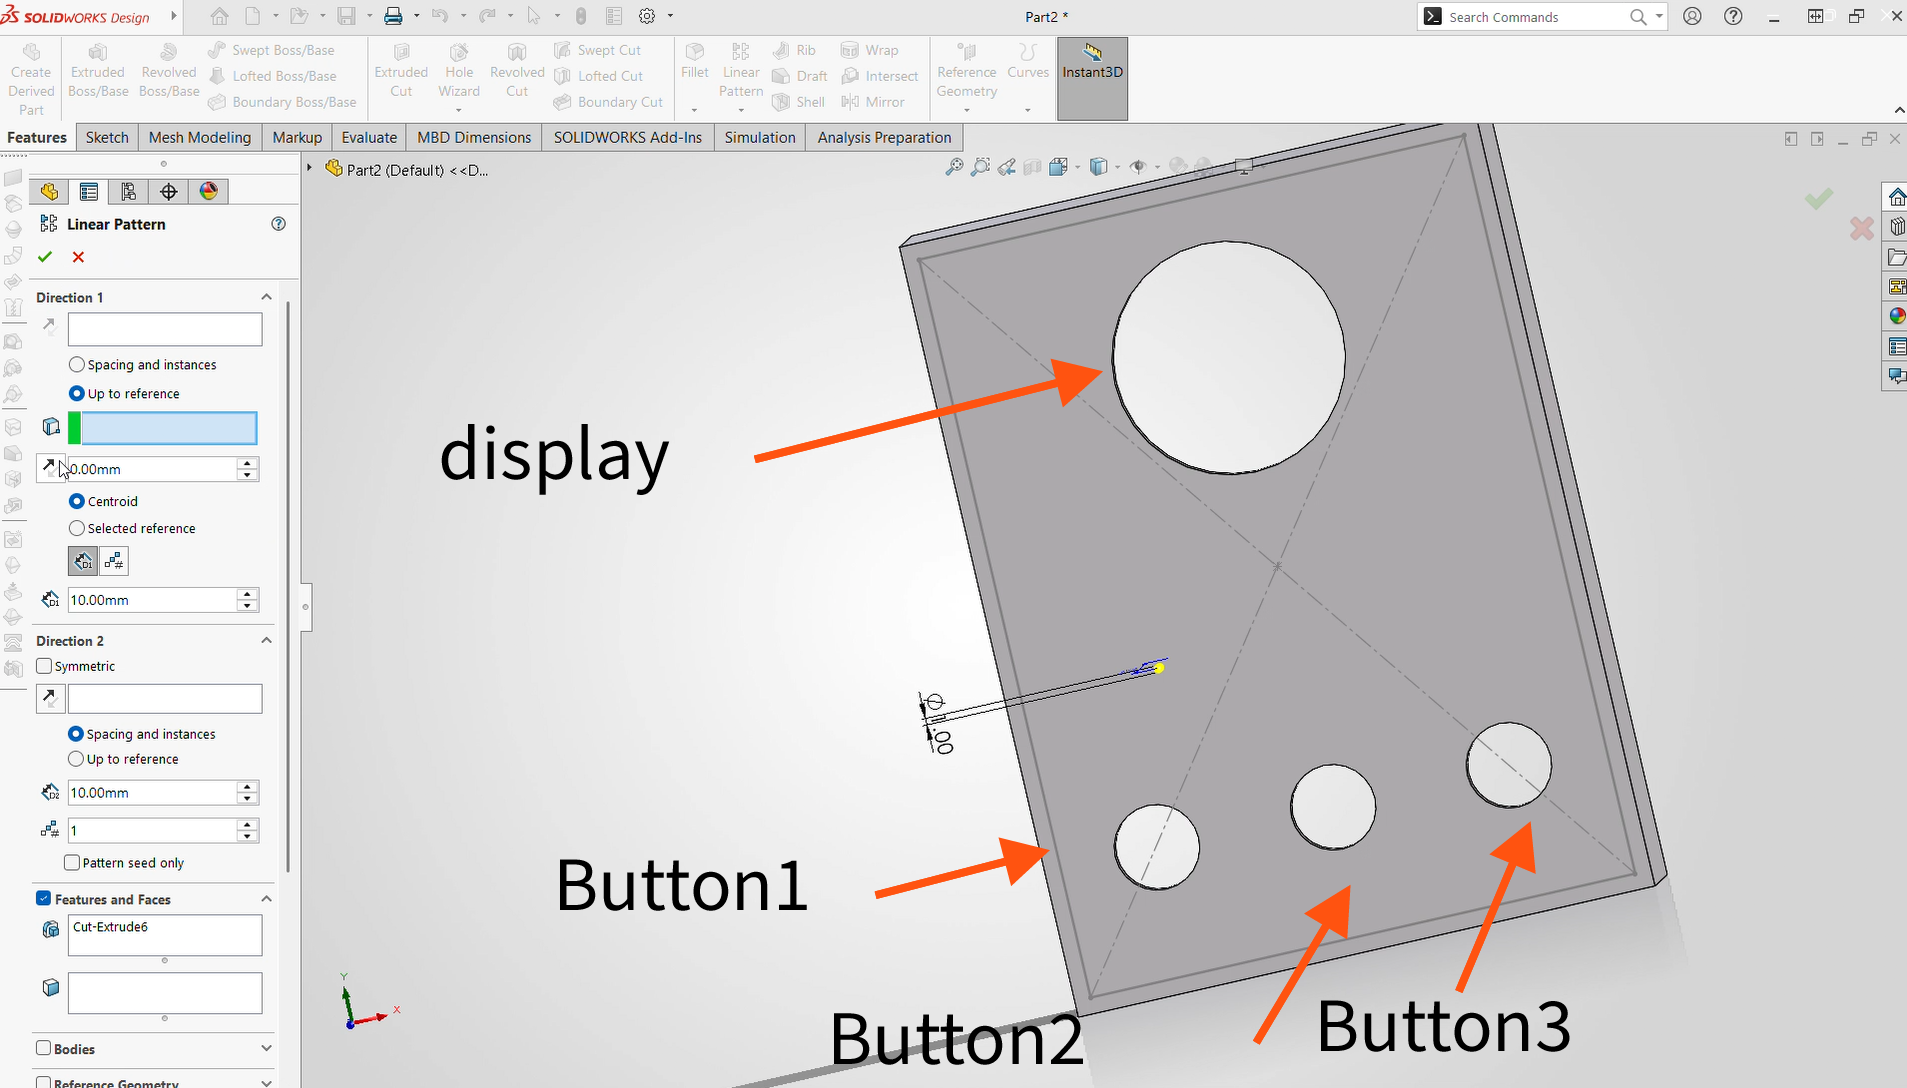Enable Symmetric checkbox in Direction 2
Viewport: 1907px width, 1088px height.
(44, 666)
